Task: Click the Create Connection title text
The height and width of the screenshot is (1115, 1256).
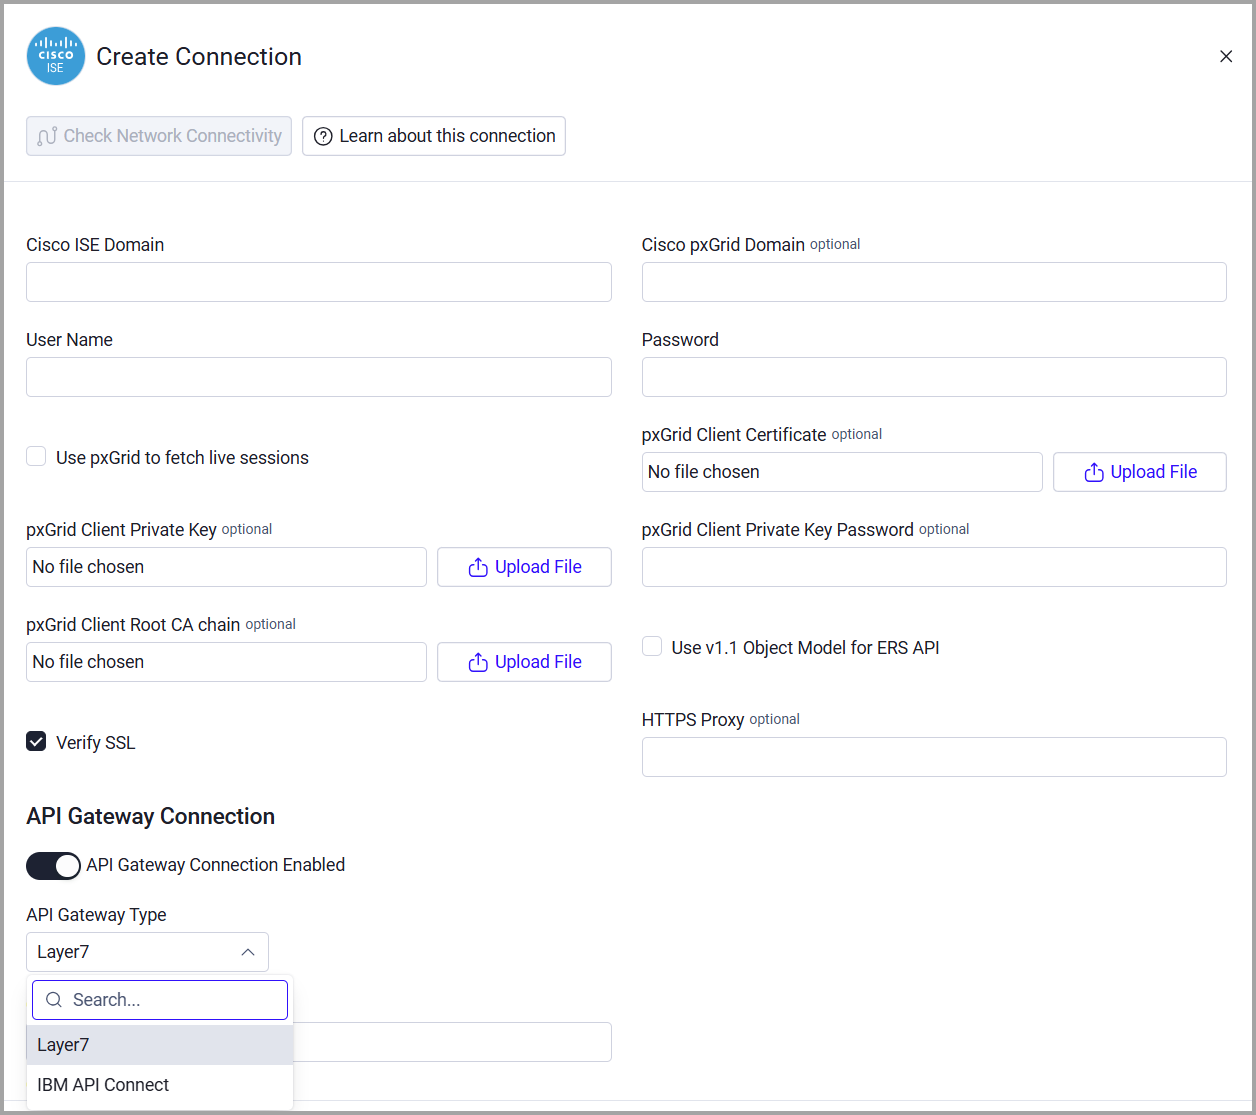Action: click(x=199, y=57)
